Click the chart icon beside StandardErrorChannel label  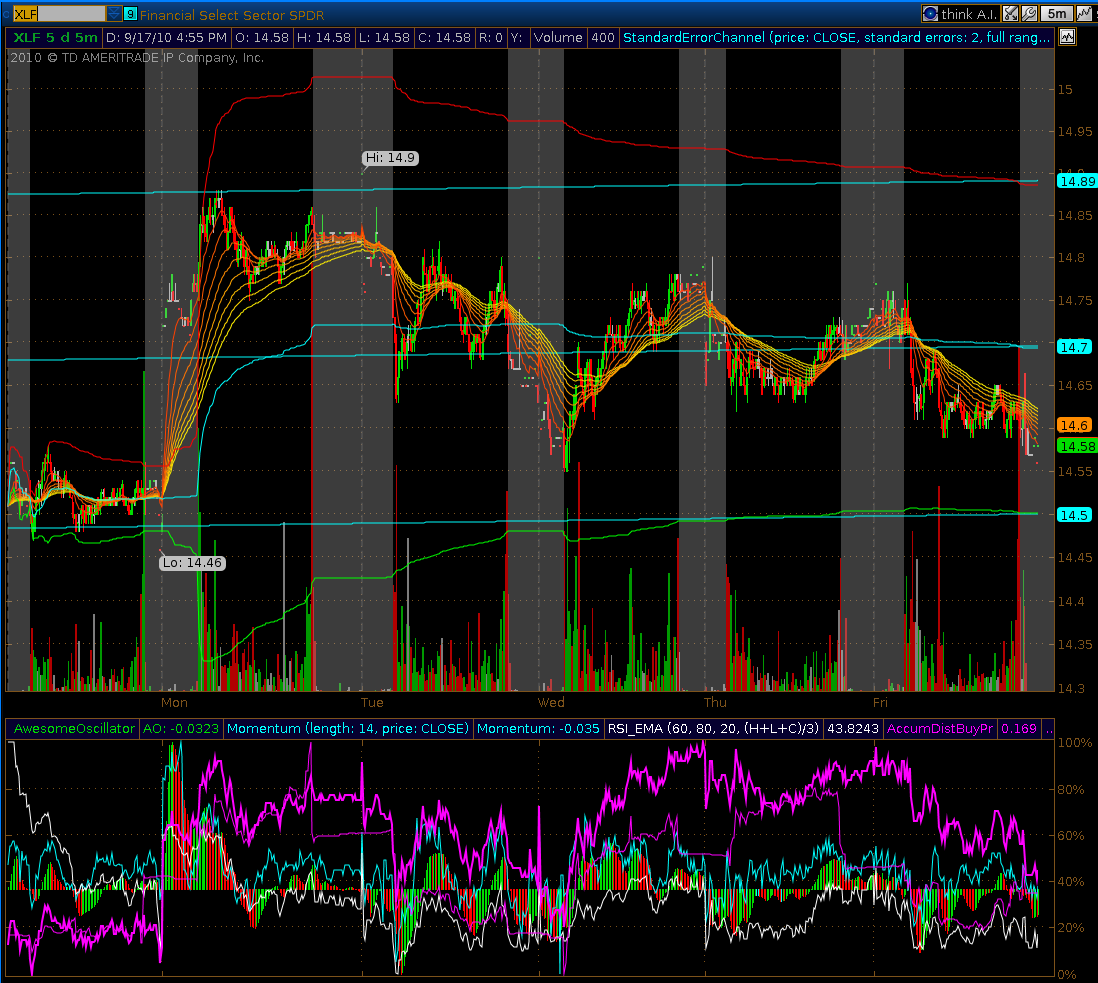pyautogui.click(x=1067, y=37)
